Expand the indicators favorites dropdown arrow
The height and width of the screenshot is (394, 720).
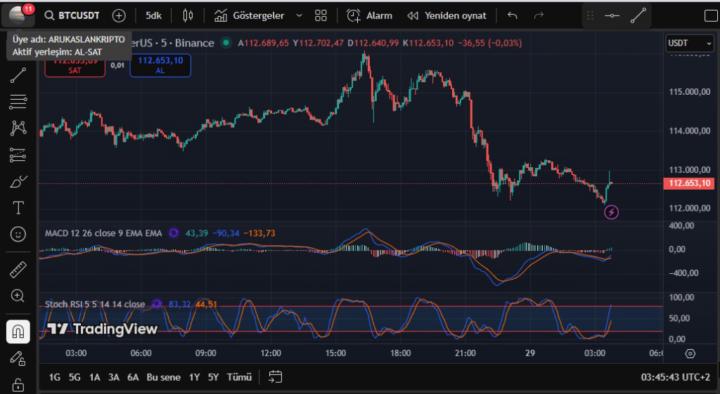(299, 16)
